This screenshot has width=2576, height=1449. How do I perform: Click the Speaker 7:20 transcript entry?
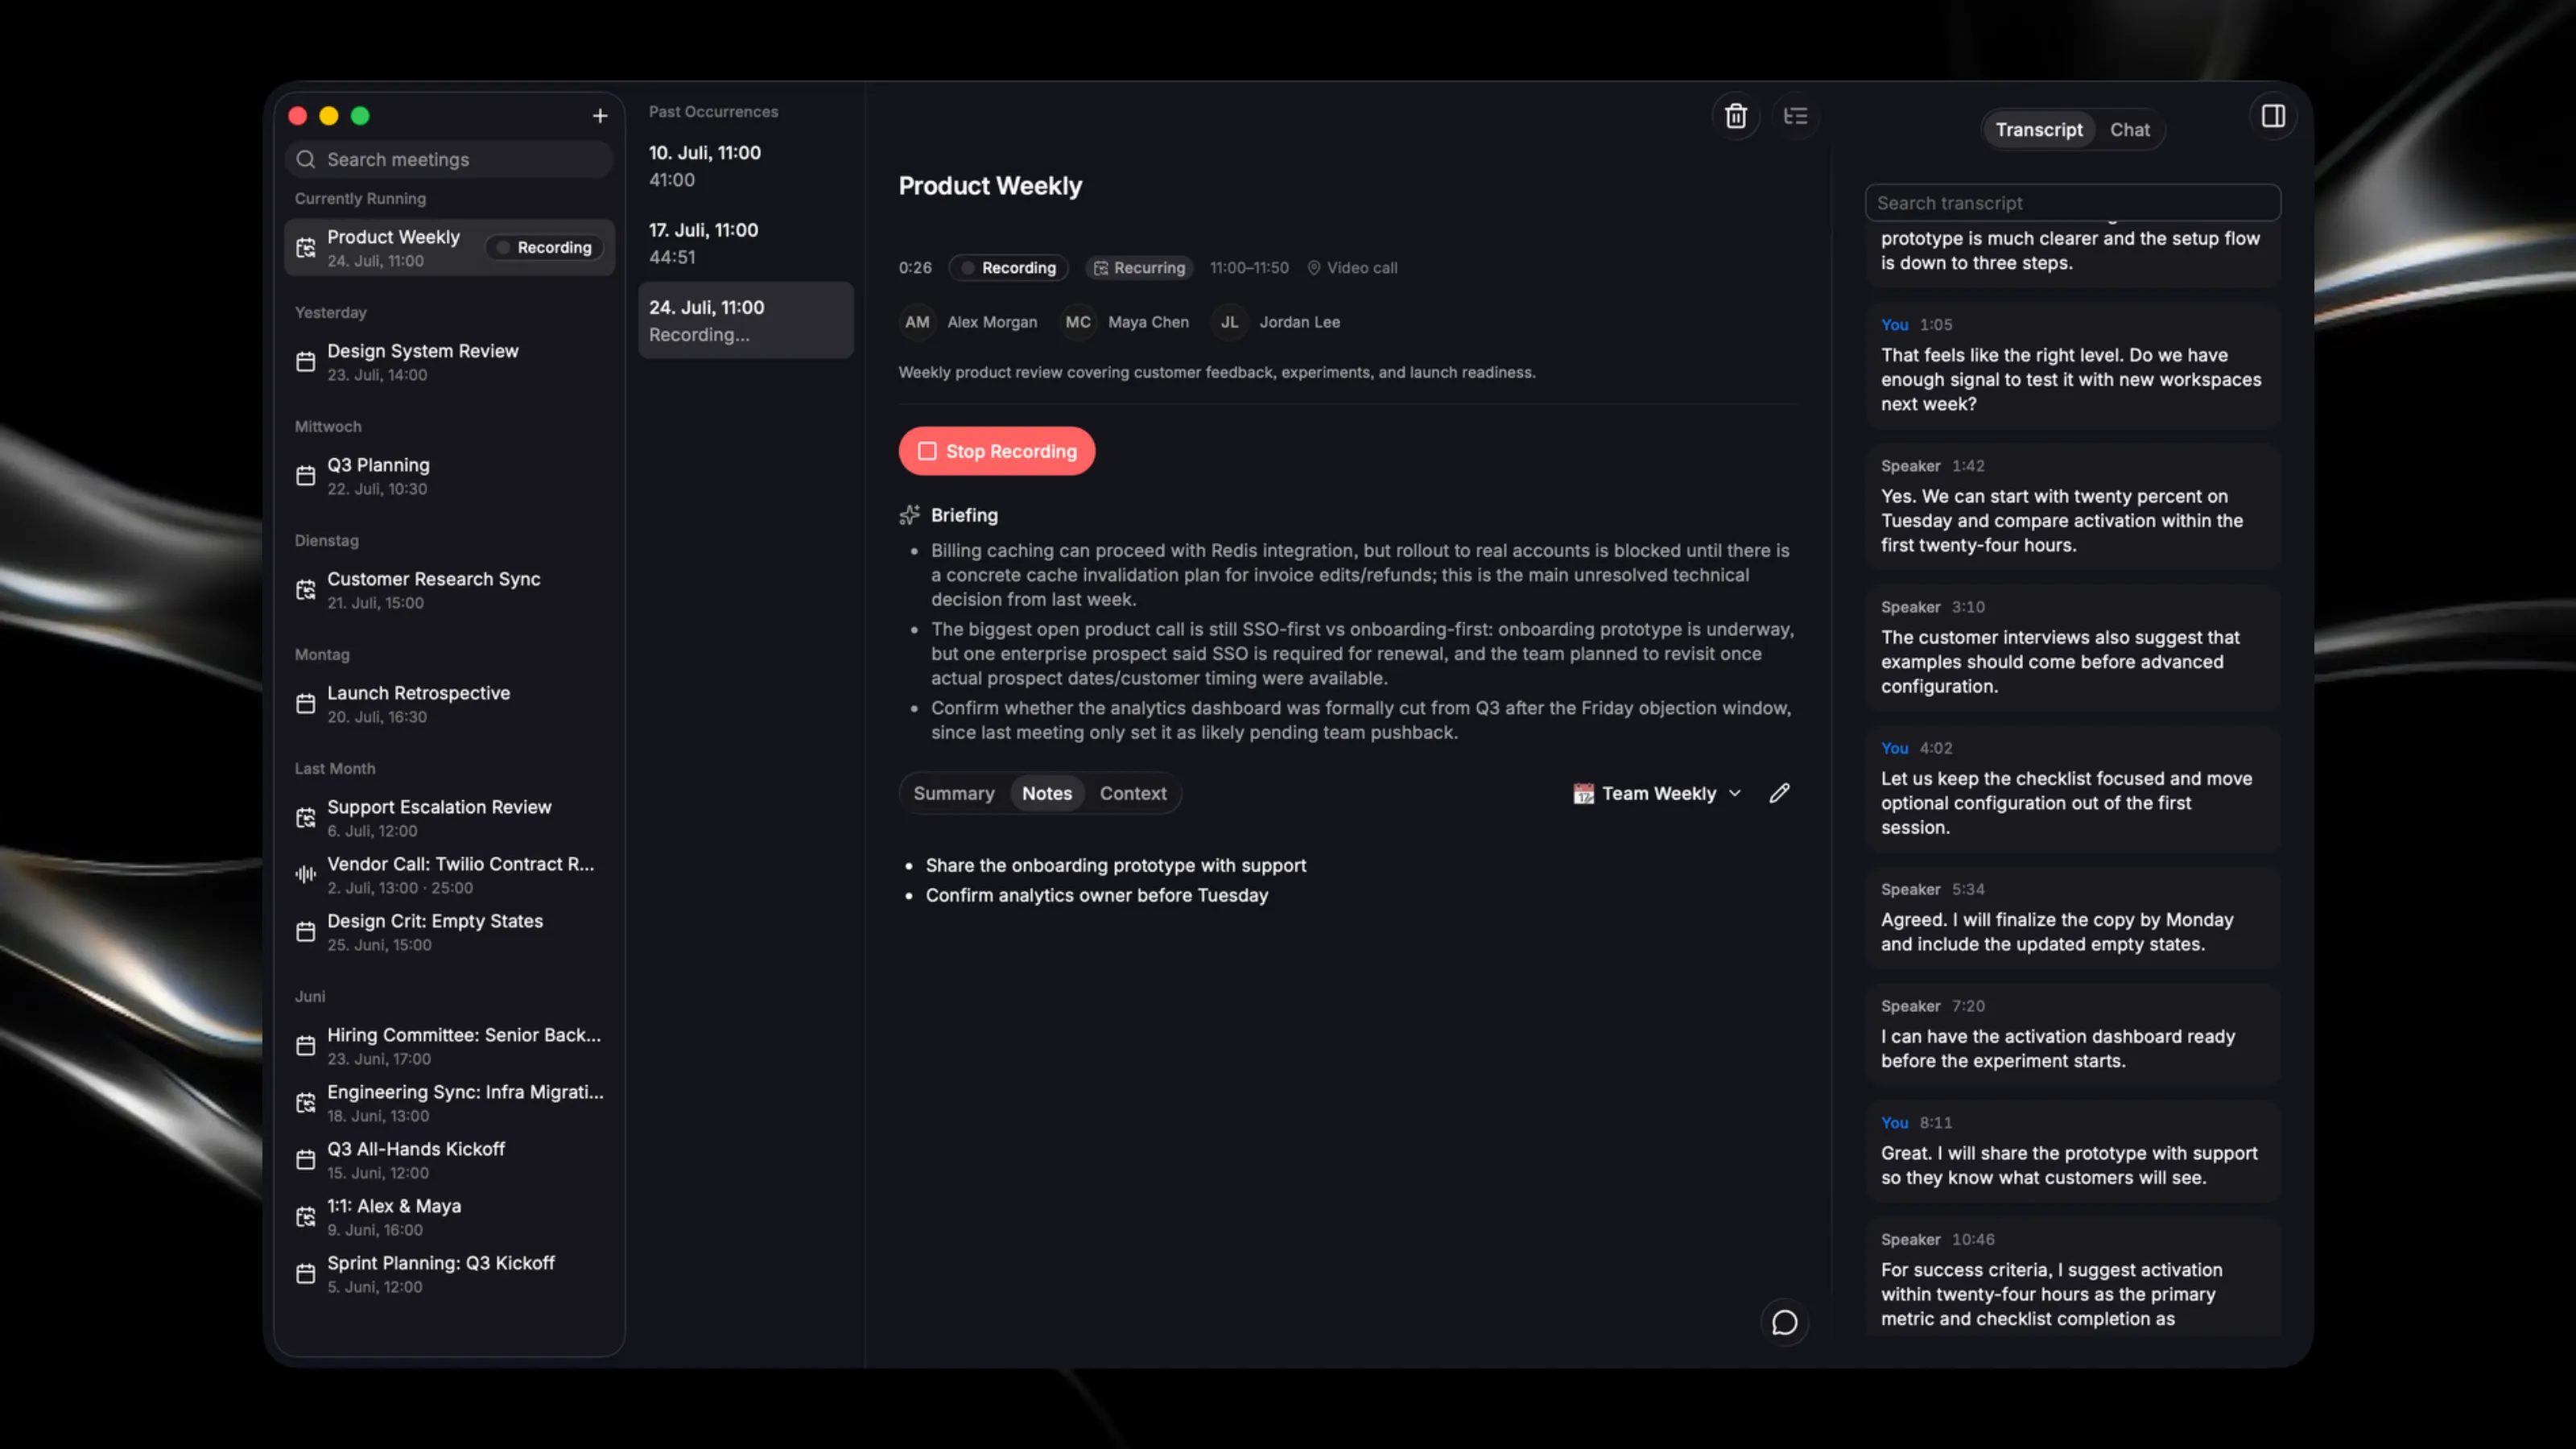point(2072,1034)
